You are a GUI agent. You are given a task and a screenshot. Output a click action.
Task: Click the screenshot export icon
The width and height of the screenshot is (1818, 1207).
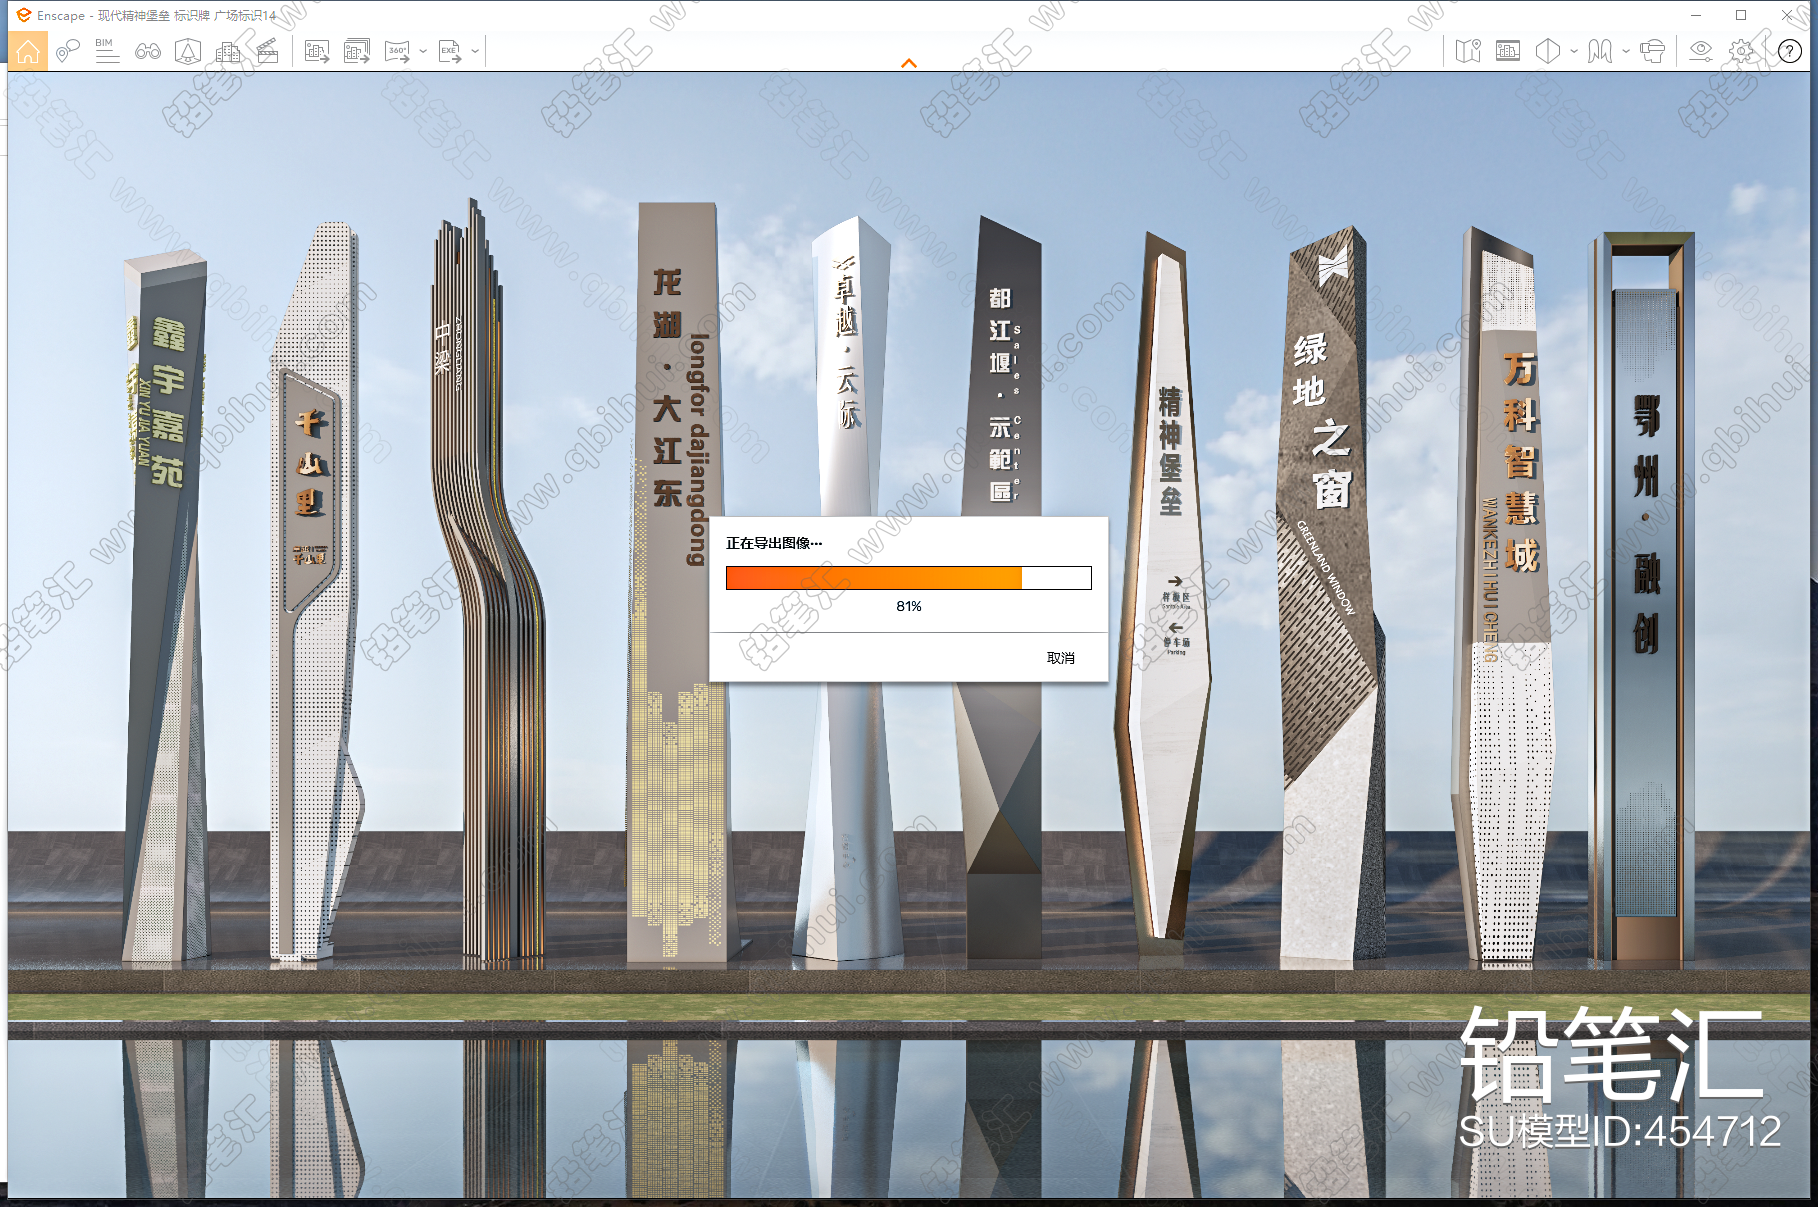click(317, 51)
